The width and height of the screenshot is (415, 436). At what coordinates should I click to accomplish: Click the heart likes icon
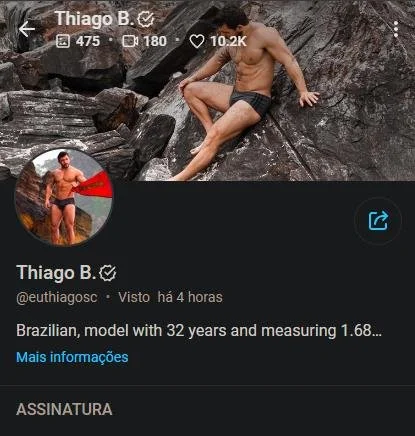[x=197, y=41]
